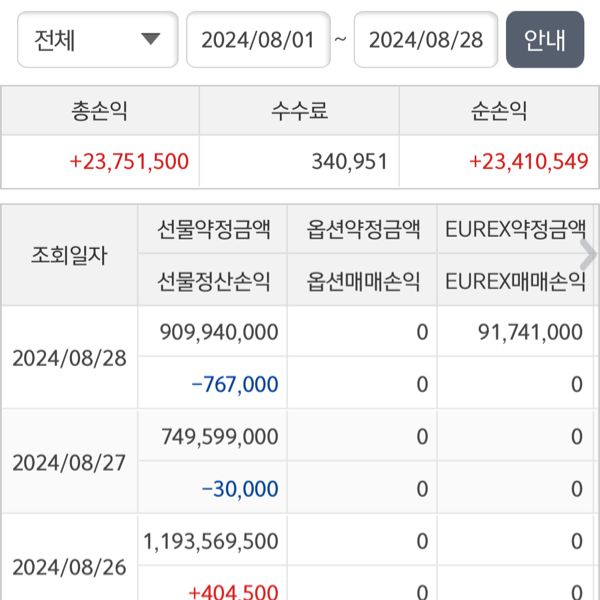Click the 옵션매매손익 column header

pos(362,281)
